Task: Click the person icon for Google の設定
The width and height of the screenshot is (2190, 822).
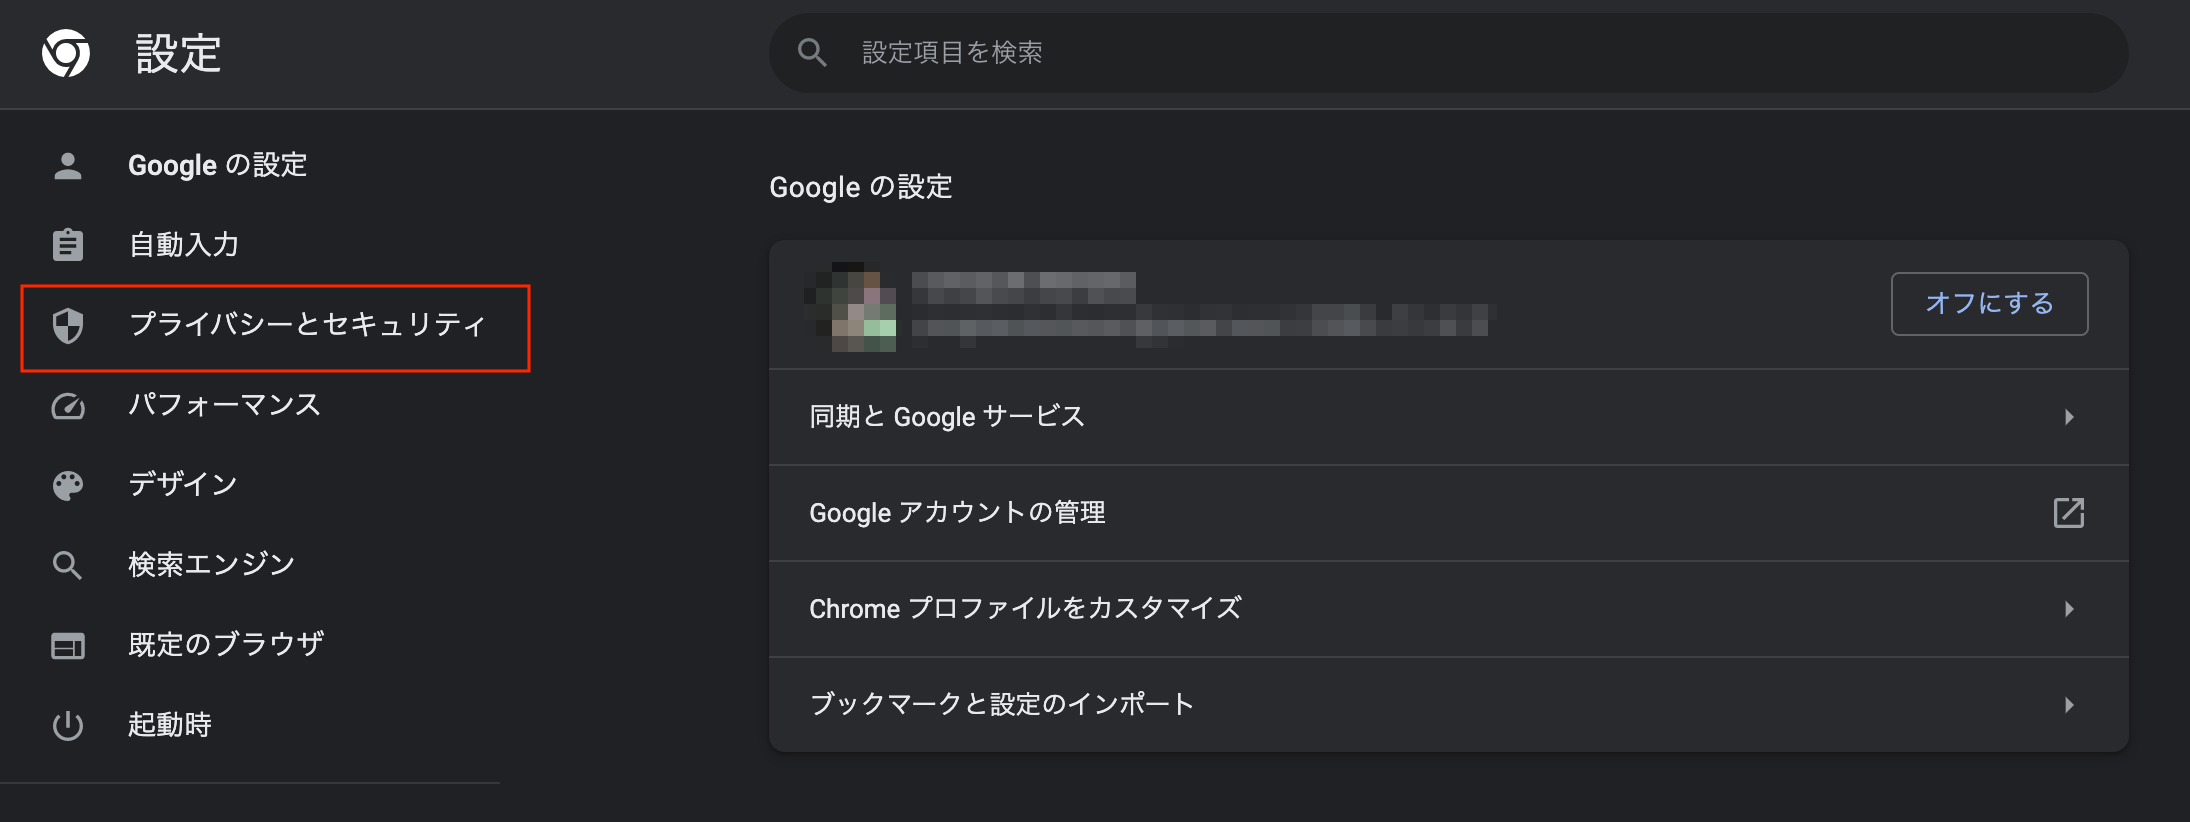Action: pos(68,165)
